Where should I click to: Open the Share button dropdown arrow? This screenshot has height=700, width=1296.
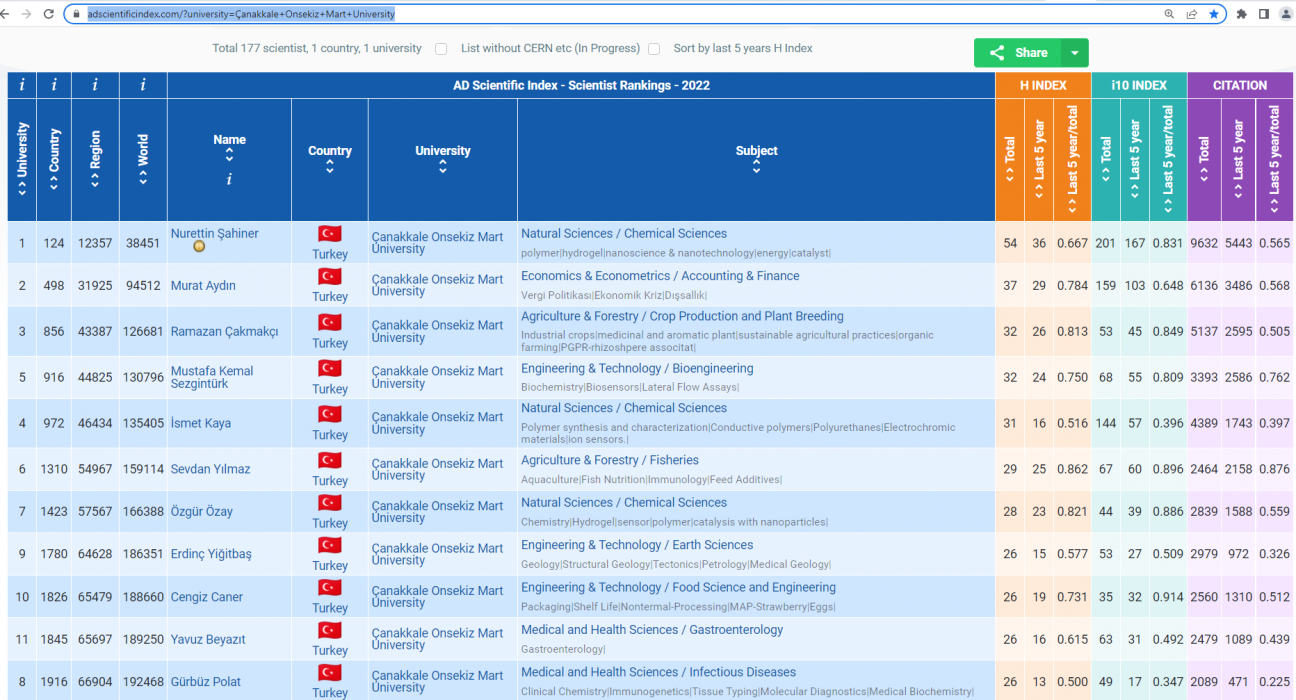(x=1075, y=53)
